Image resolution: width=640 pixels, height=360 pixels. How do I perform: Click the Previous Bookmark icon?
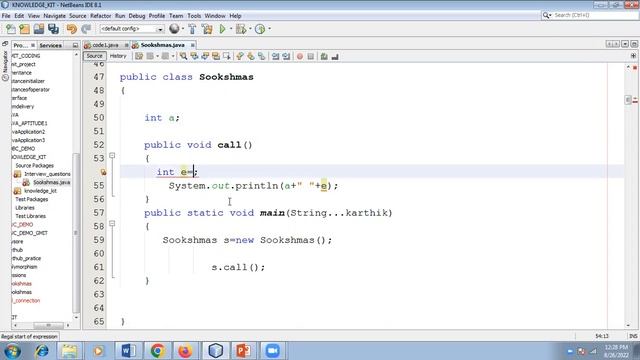pos(240,56)
